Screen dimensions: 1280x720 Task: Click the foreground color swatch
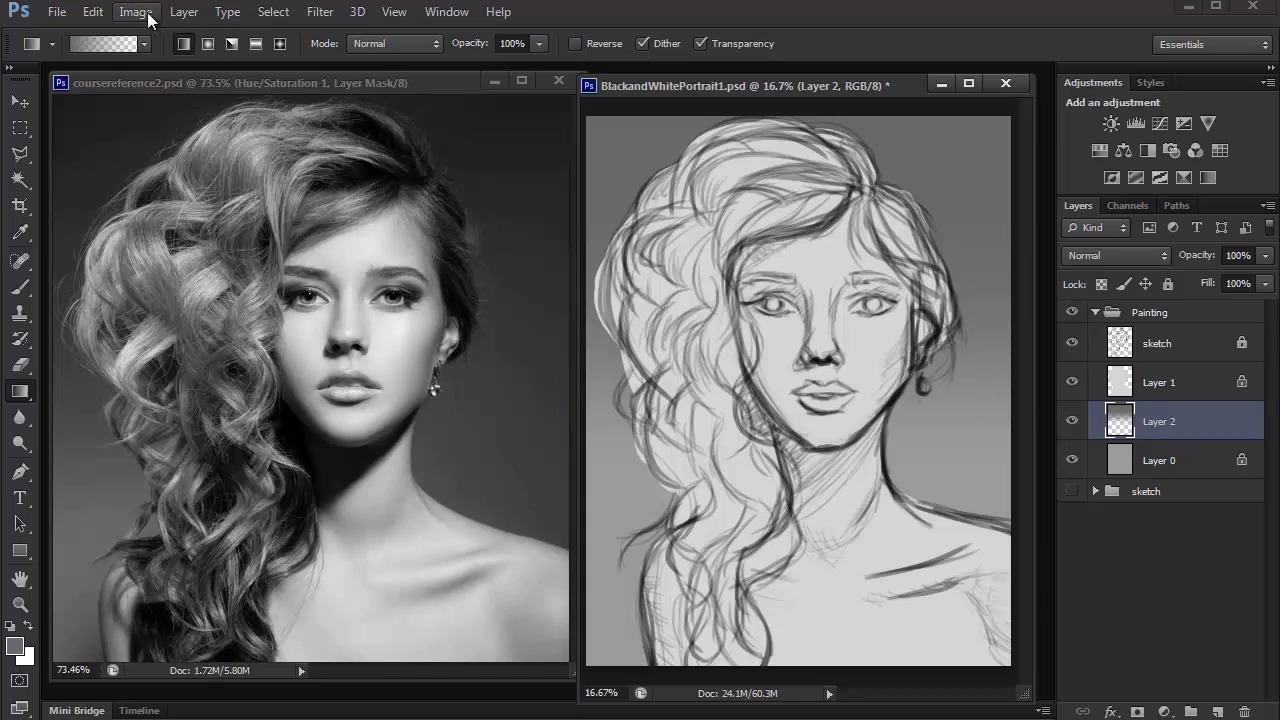[x=15, y=647]
